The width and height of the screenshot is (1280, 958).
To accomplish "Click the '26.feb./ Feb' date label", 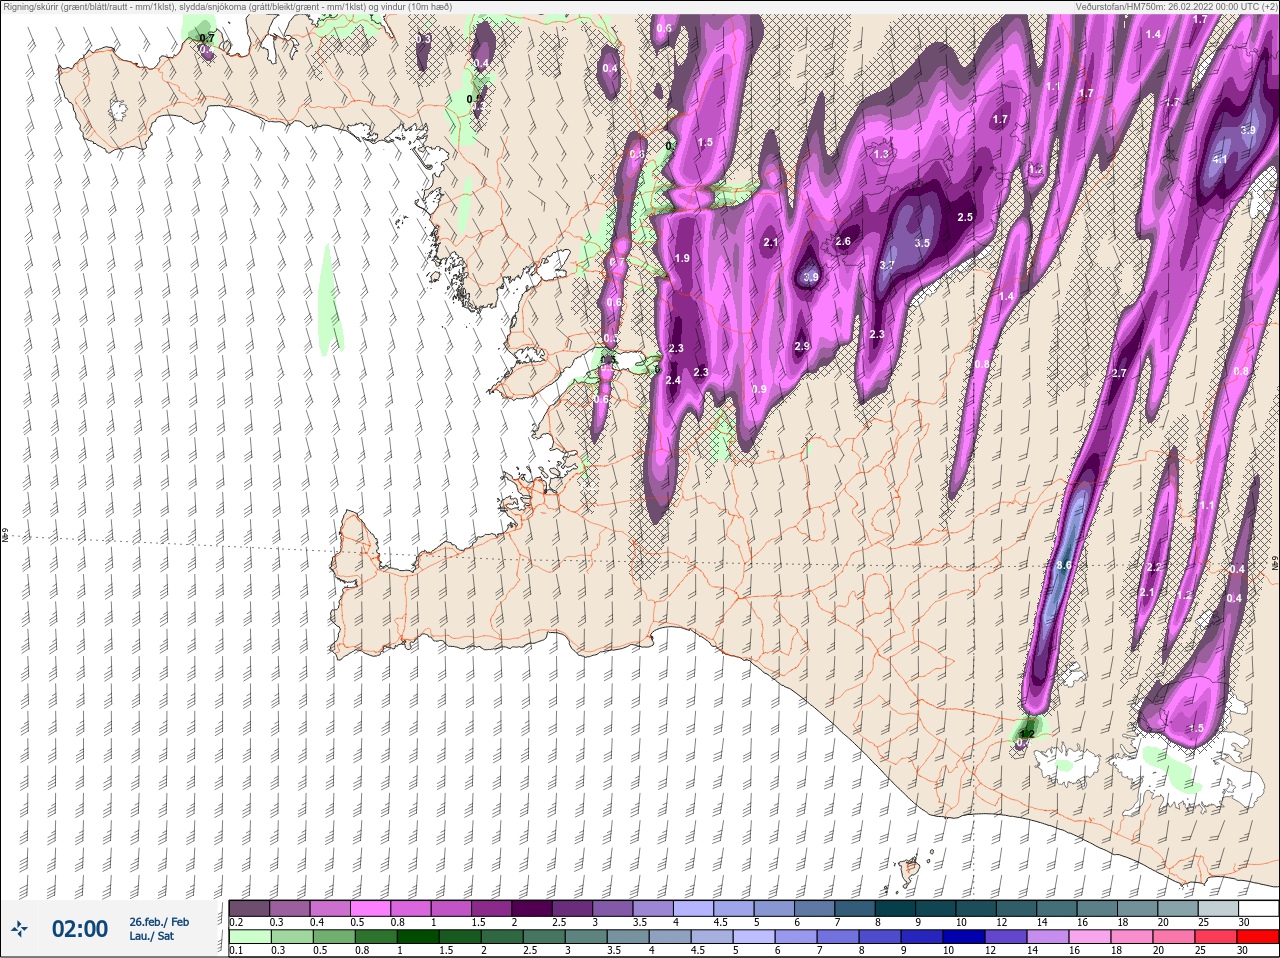I will 159,921.
